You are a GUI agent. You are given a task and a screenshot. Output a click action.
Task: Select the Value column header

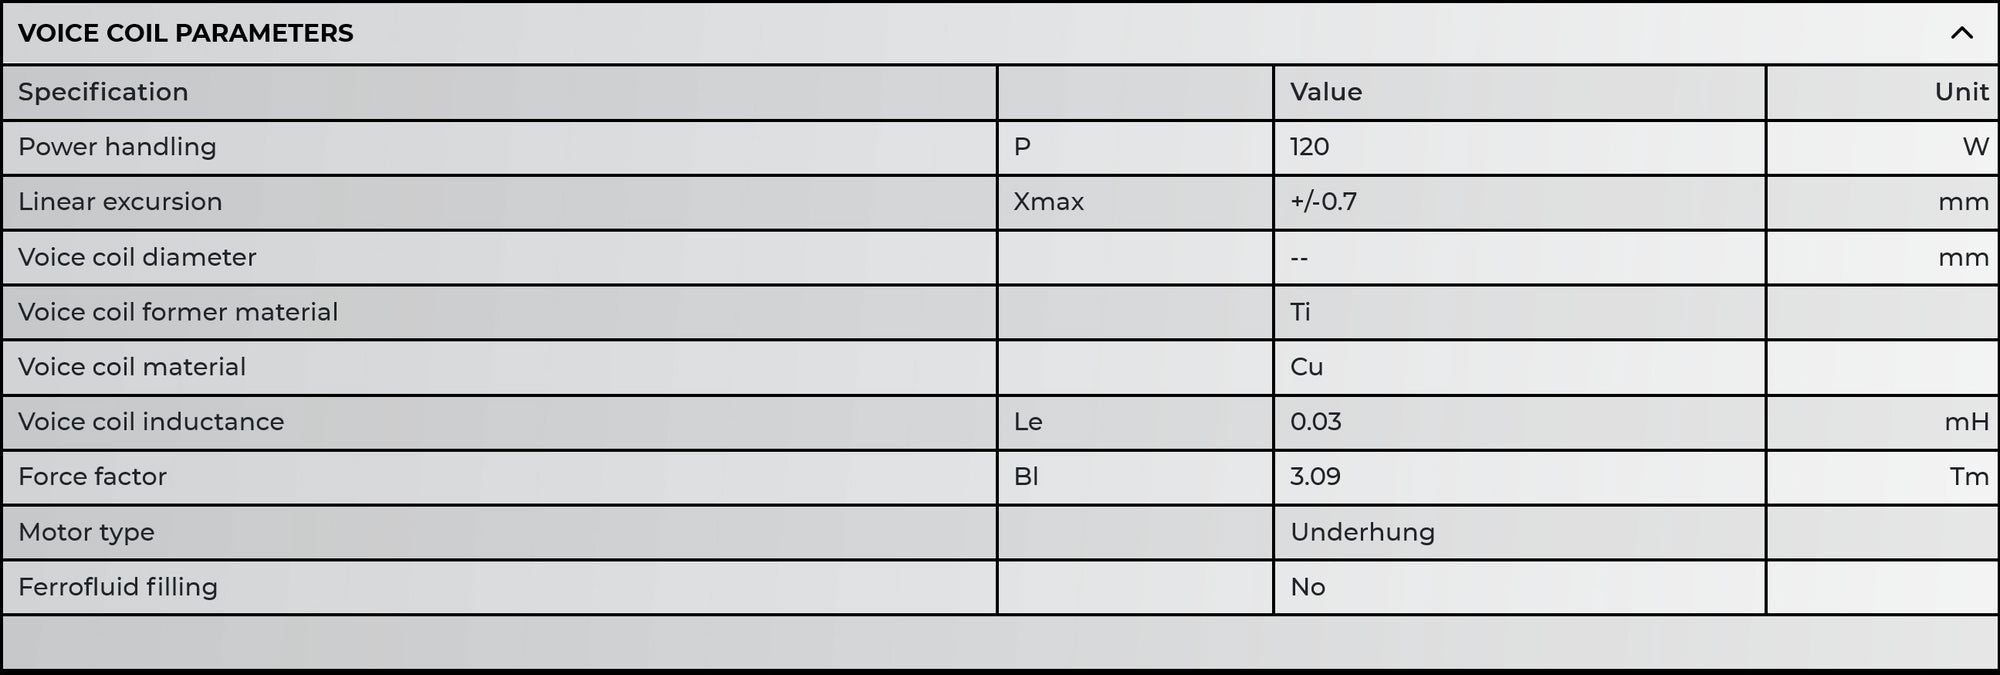[1324, 92]
